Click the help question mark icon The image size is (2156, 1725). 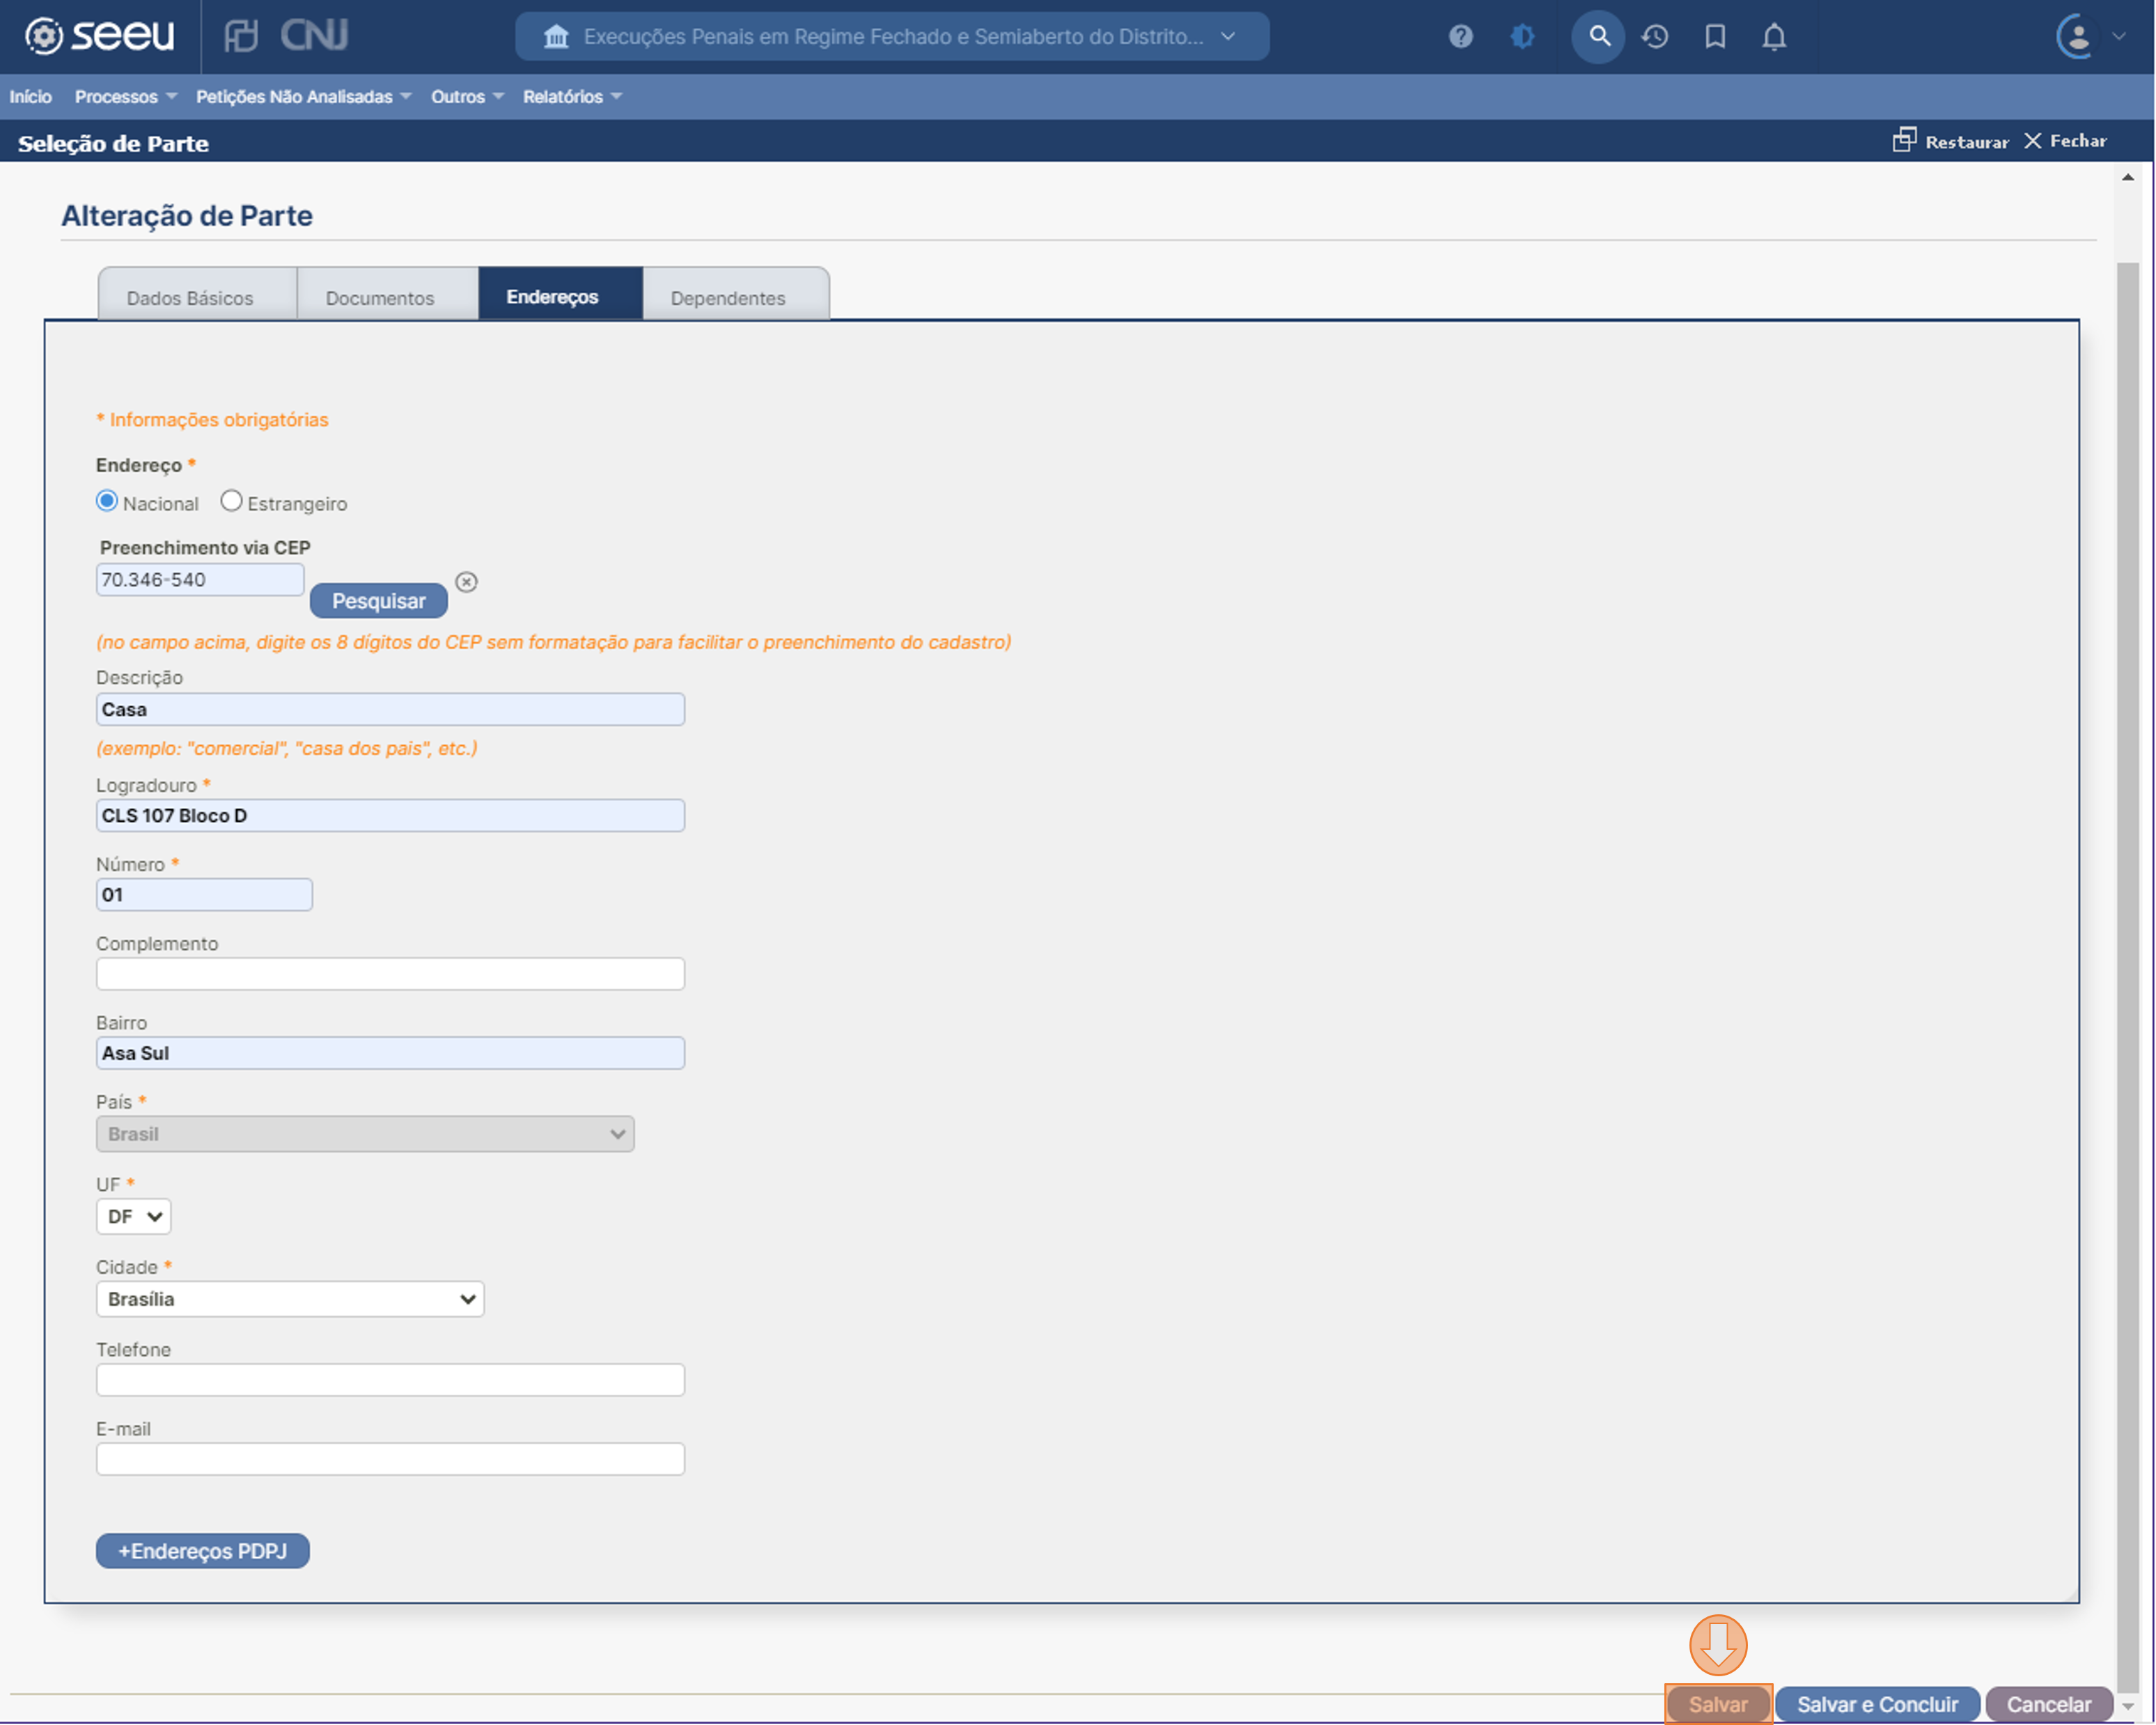(x=1460, y=37)
